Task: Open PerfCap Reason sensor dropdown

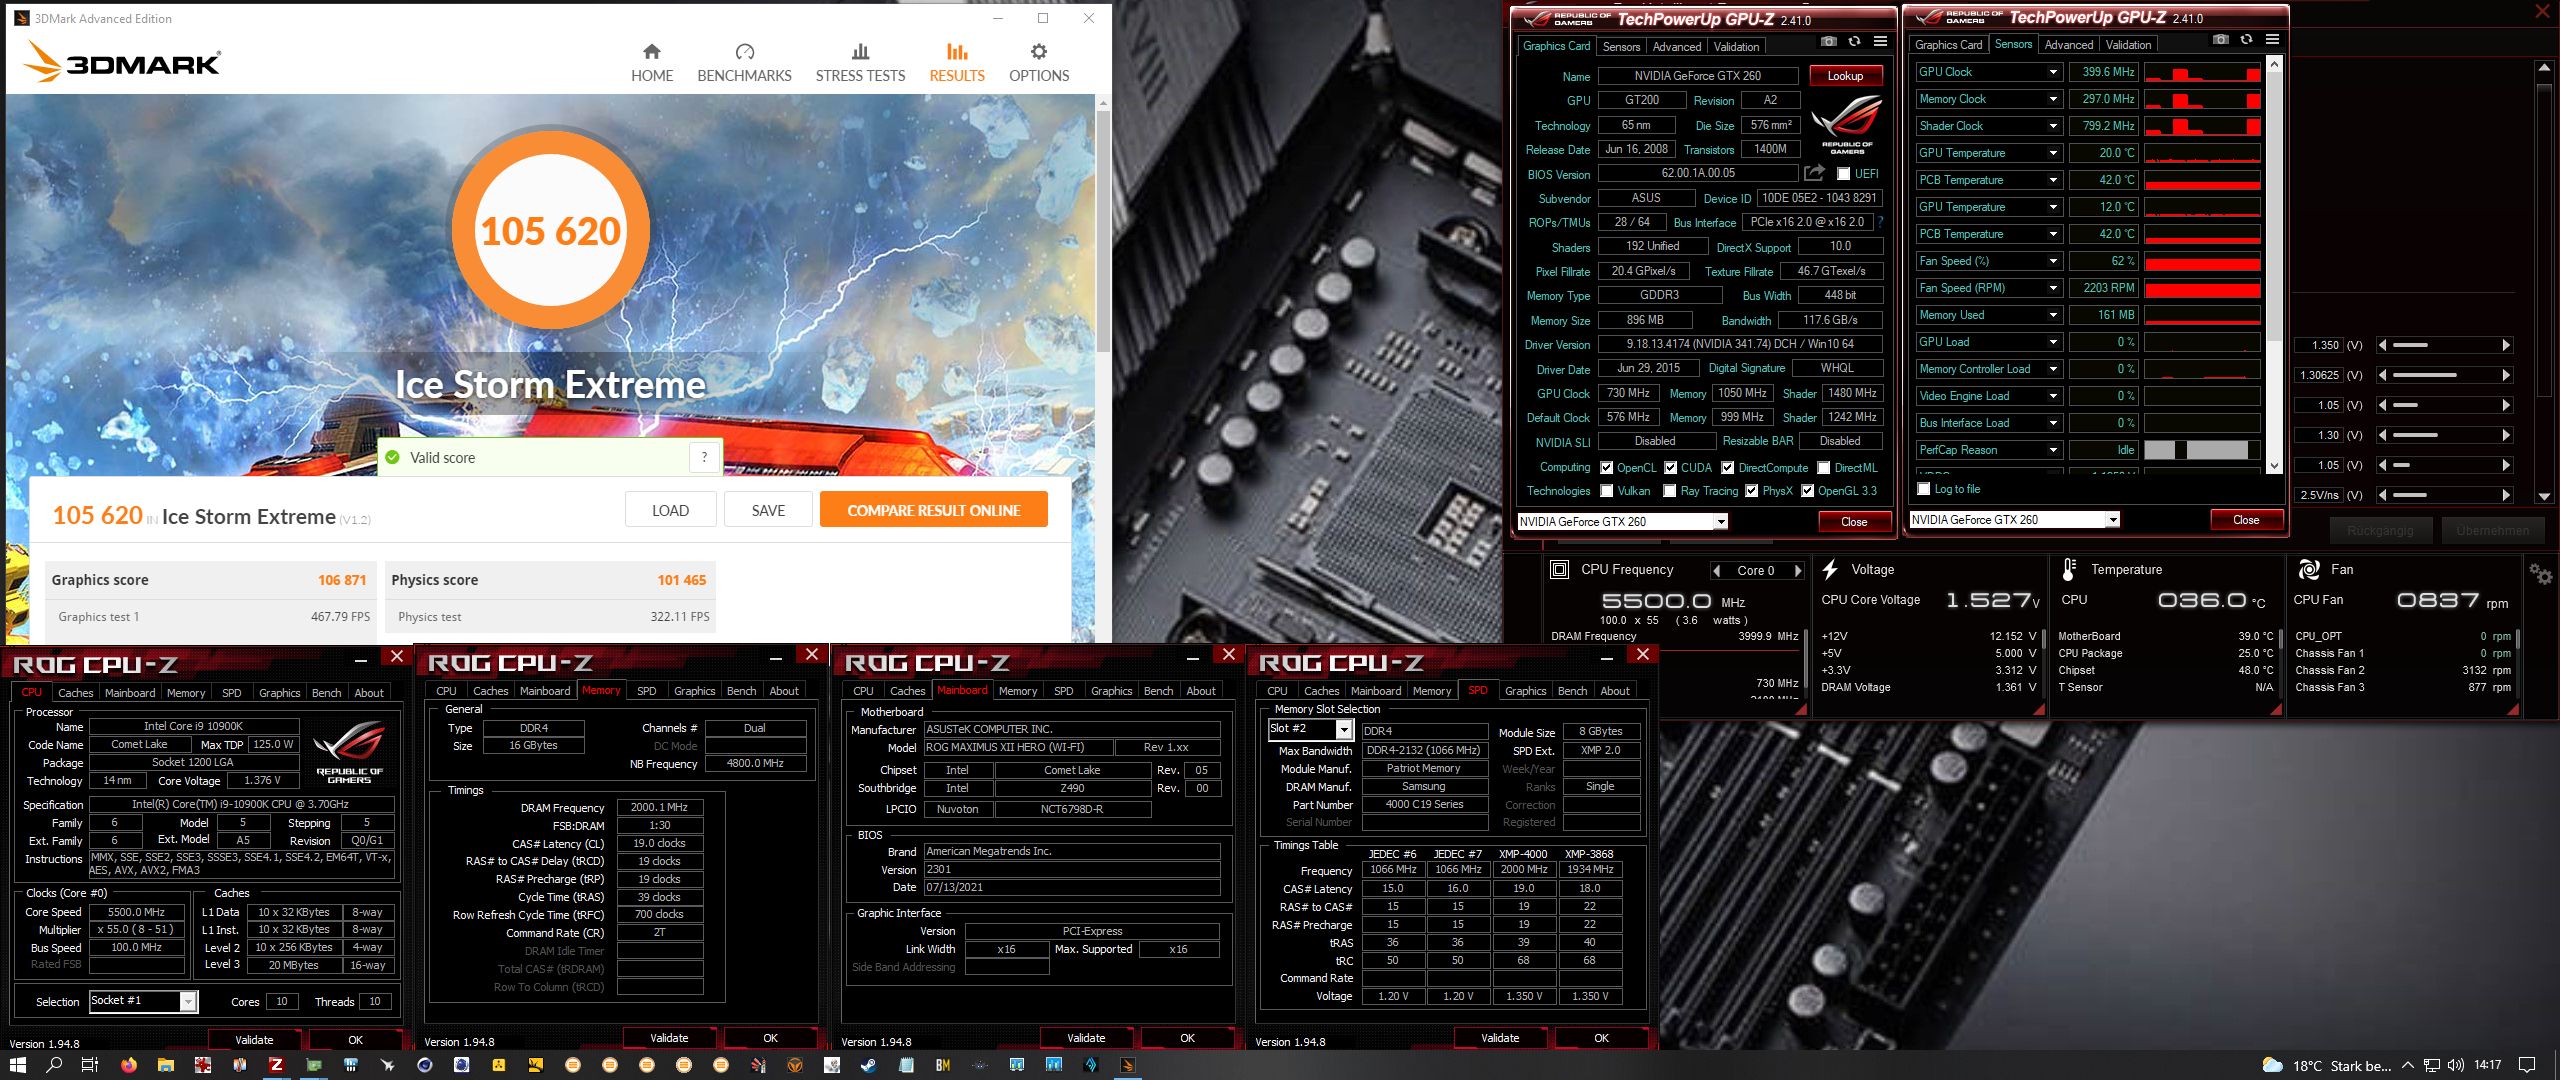Action: click(2052, 450)
